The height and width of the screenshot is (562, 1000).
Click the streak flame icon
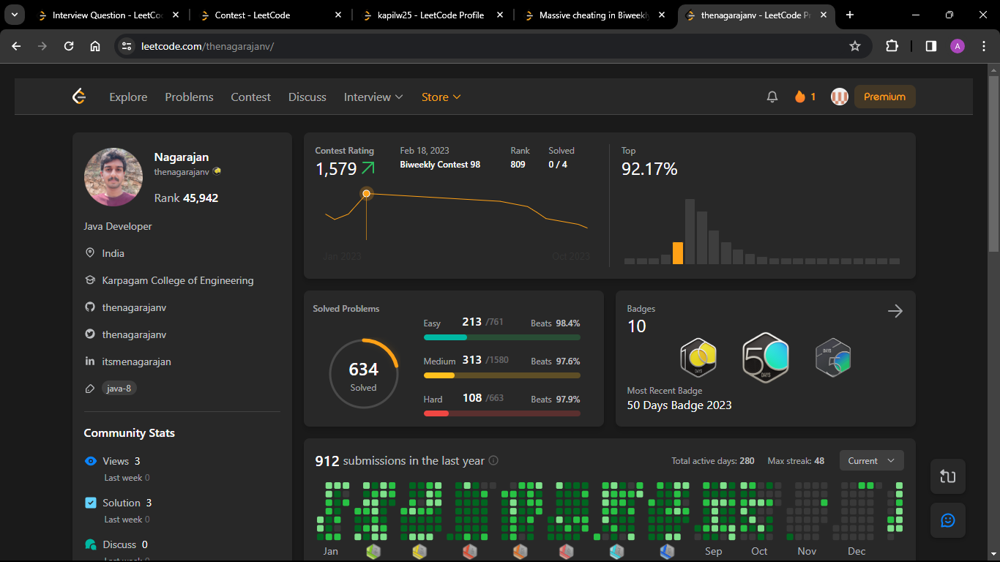[x=800, y=97]
